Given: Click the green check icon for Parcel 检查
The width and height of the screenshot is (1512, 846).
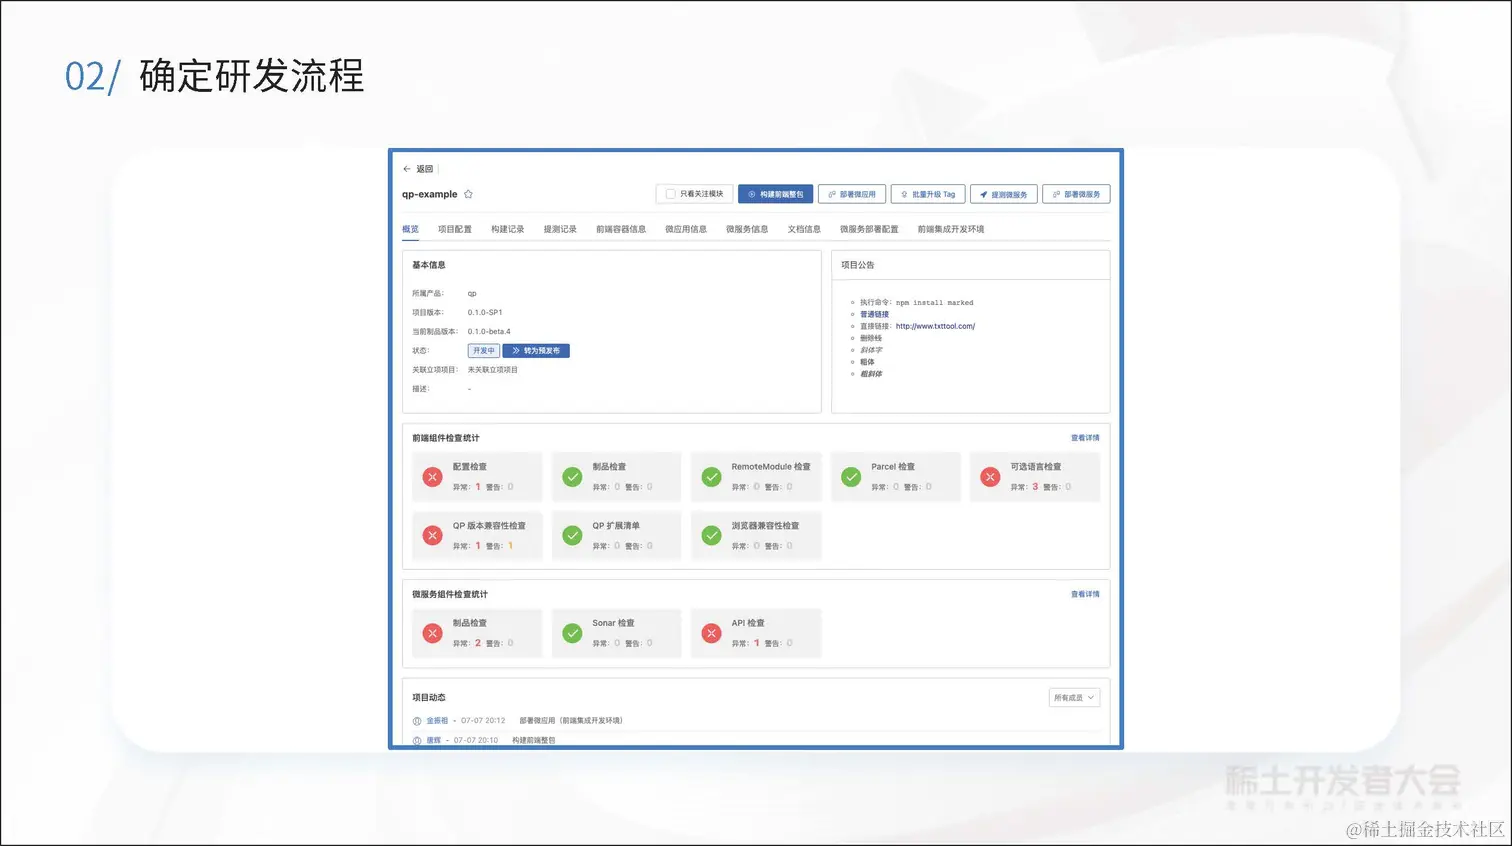Looking at the screenshot, I should click(x=851, y=477).
